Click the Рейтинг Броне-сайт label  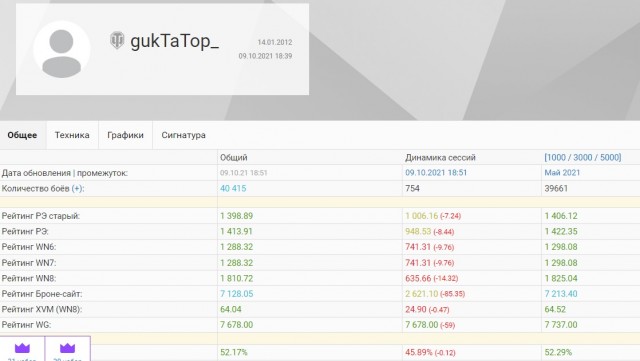[42, 294]
